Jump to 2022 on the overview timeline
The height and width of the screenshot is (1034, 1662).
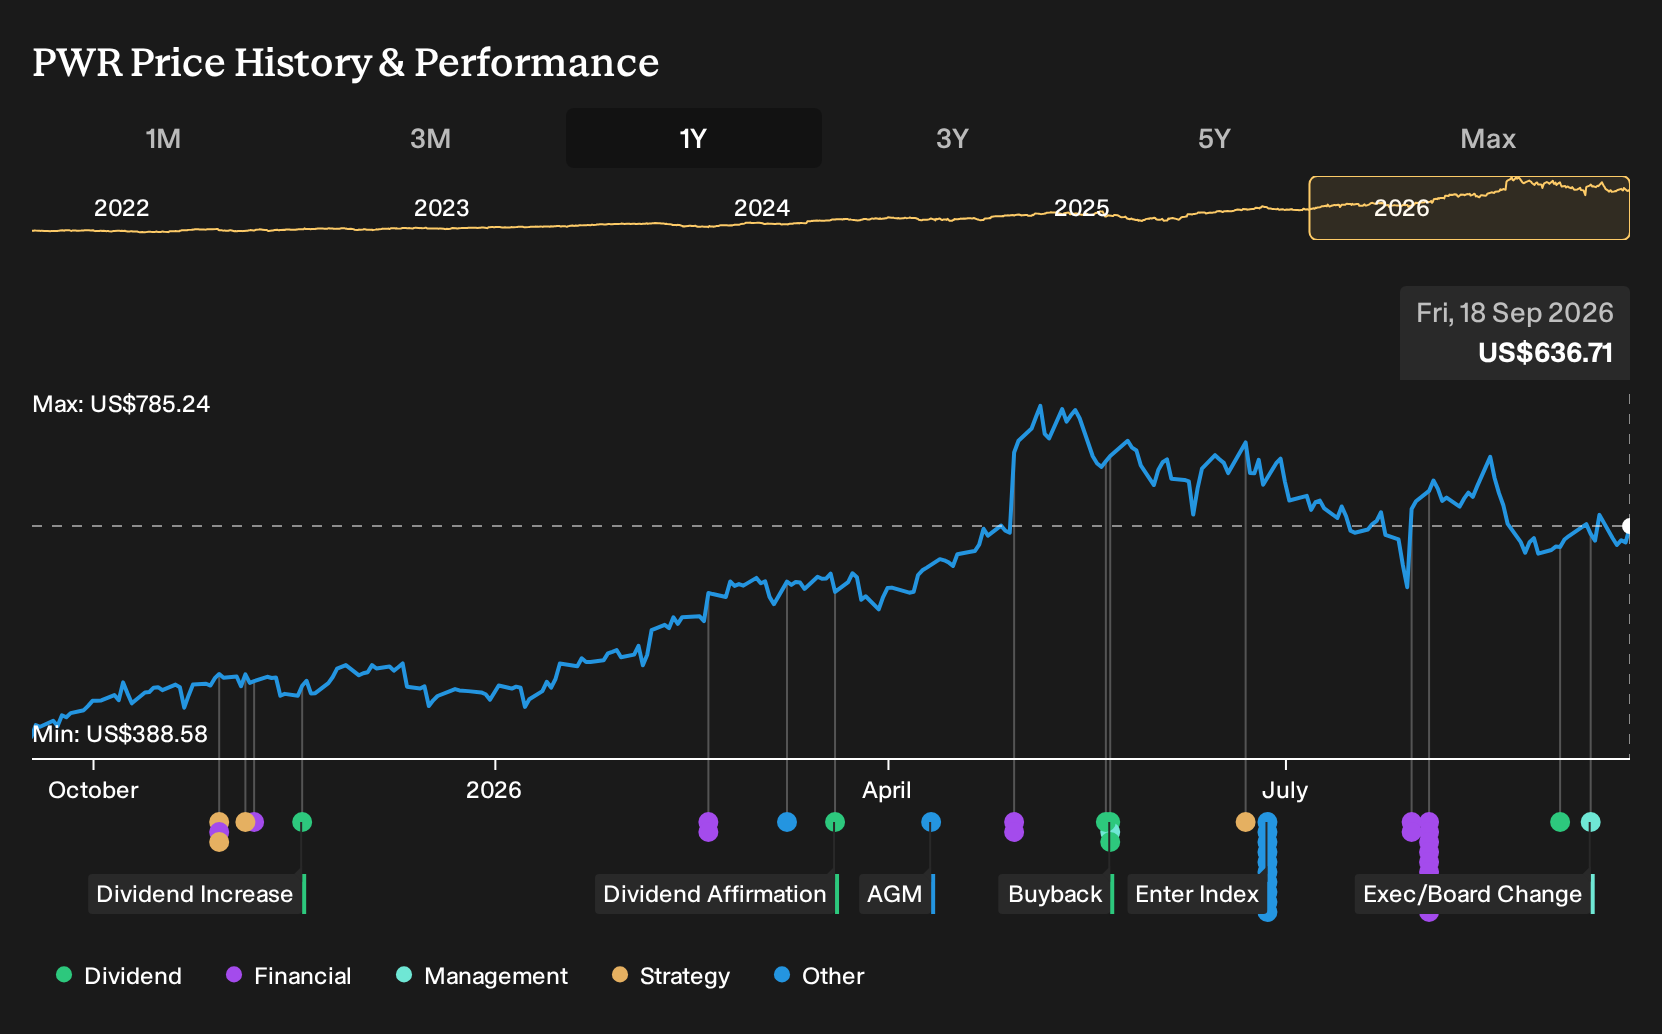121,208
